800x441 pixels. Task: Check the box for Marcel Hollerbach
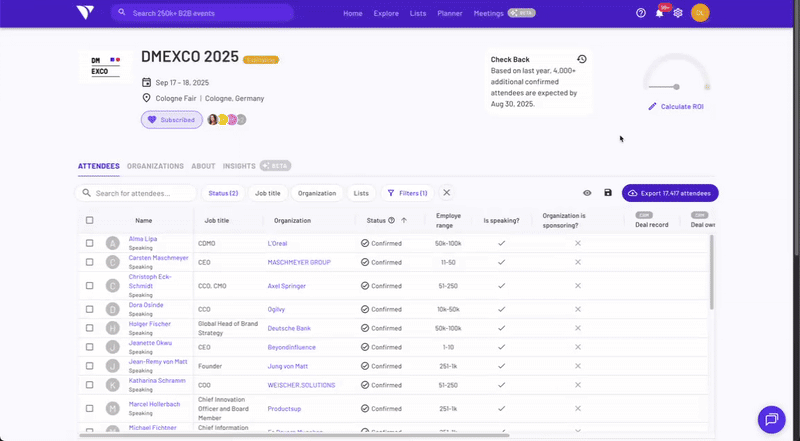click(x=89, y=408)
